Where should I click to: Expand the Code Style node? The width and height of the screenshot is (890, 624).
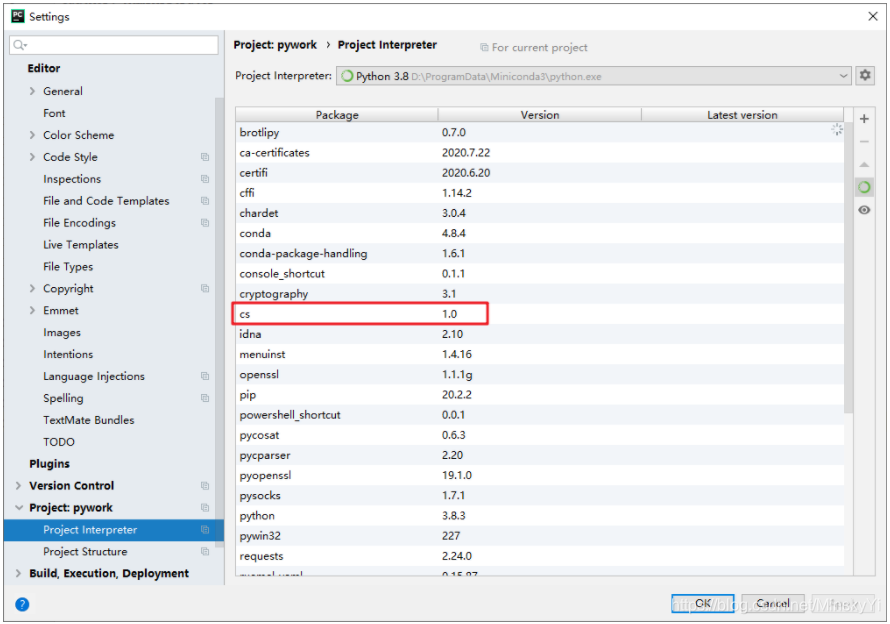[x=32, y=157]
